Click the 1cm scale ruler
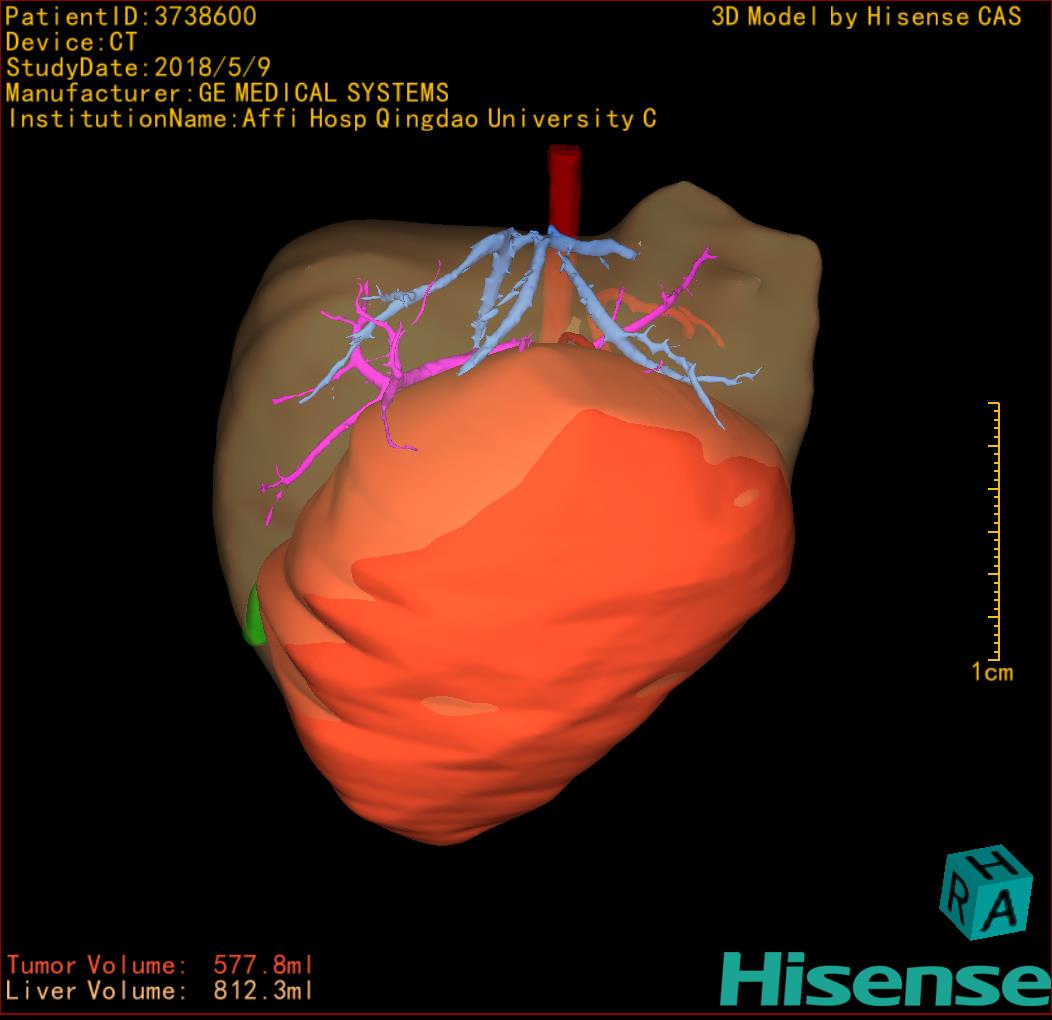This screenshot has height=1020, width=1052. click(994, 531)
